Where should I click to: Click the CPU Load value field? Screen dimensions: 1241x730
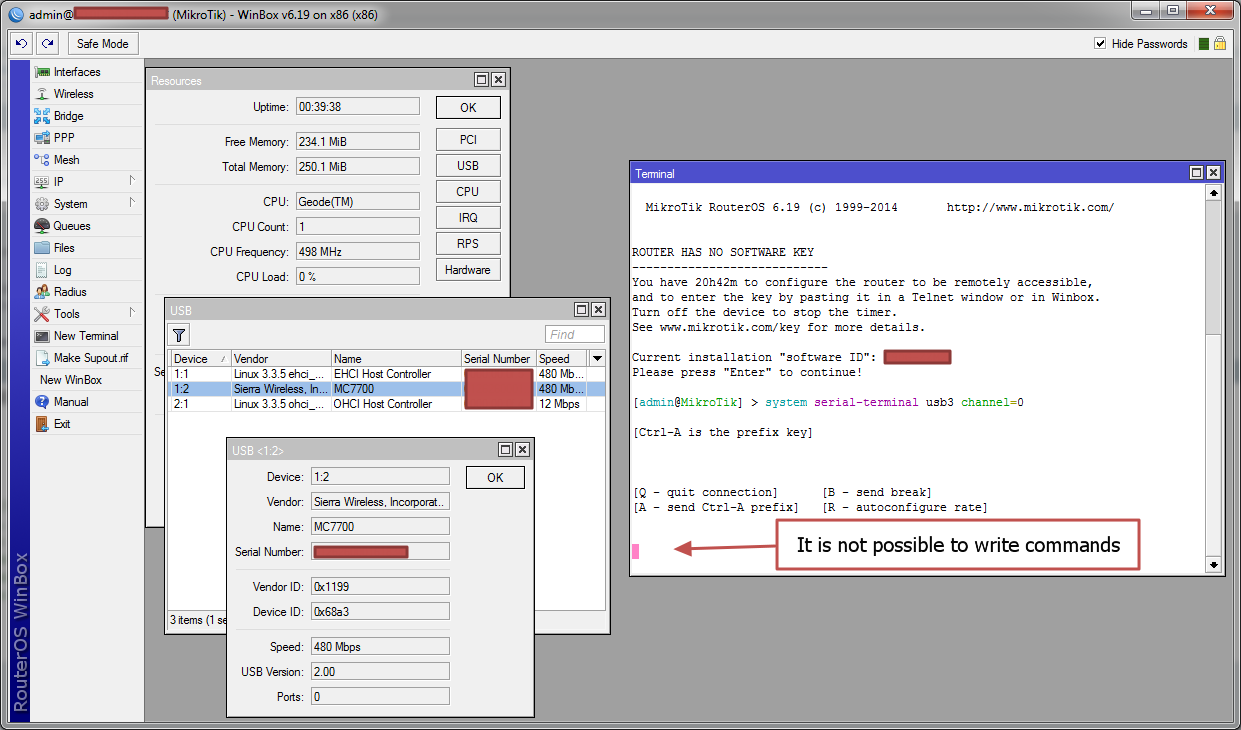[x=357, y=277]
